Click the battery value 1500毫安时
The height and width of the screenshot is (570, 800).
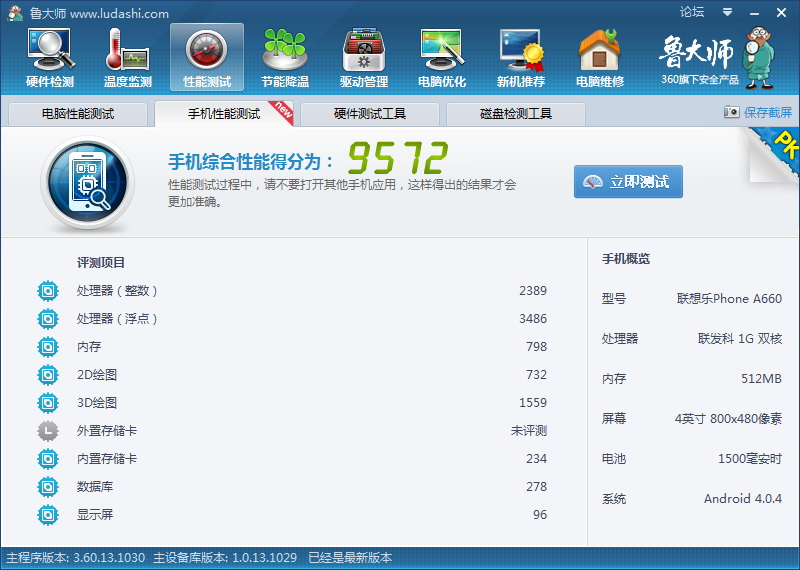750,459
